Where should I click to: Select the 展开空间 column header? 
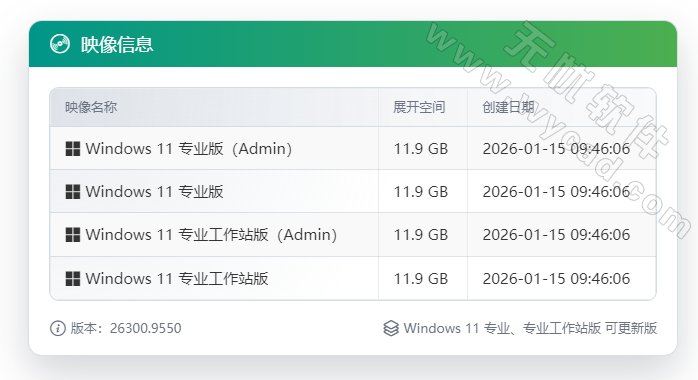pyautogui.click(x=419, y=107)
